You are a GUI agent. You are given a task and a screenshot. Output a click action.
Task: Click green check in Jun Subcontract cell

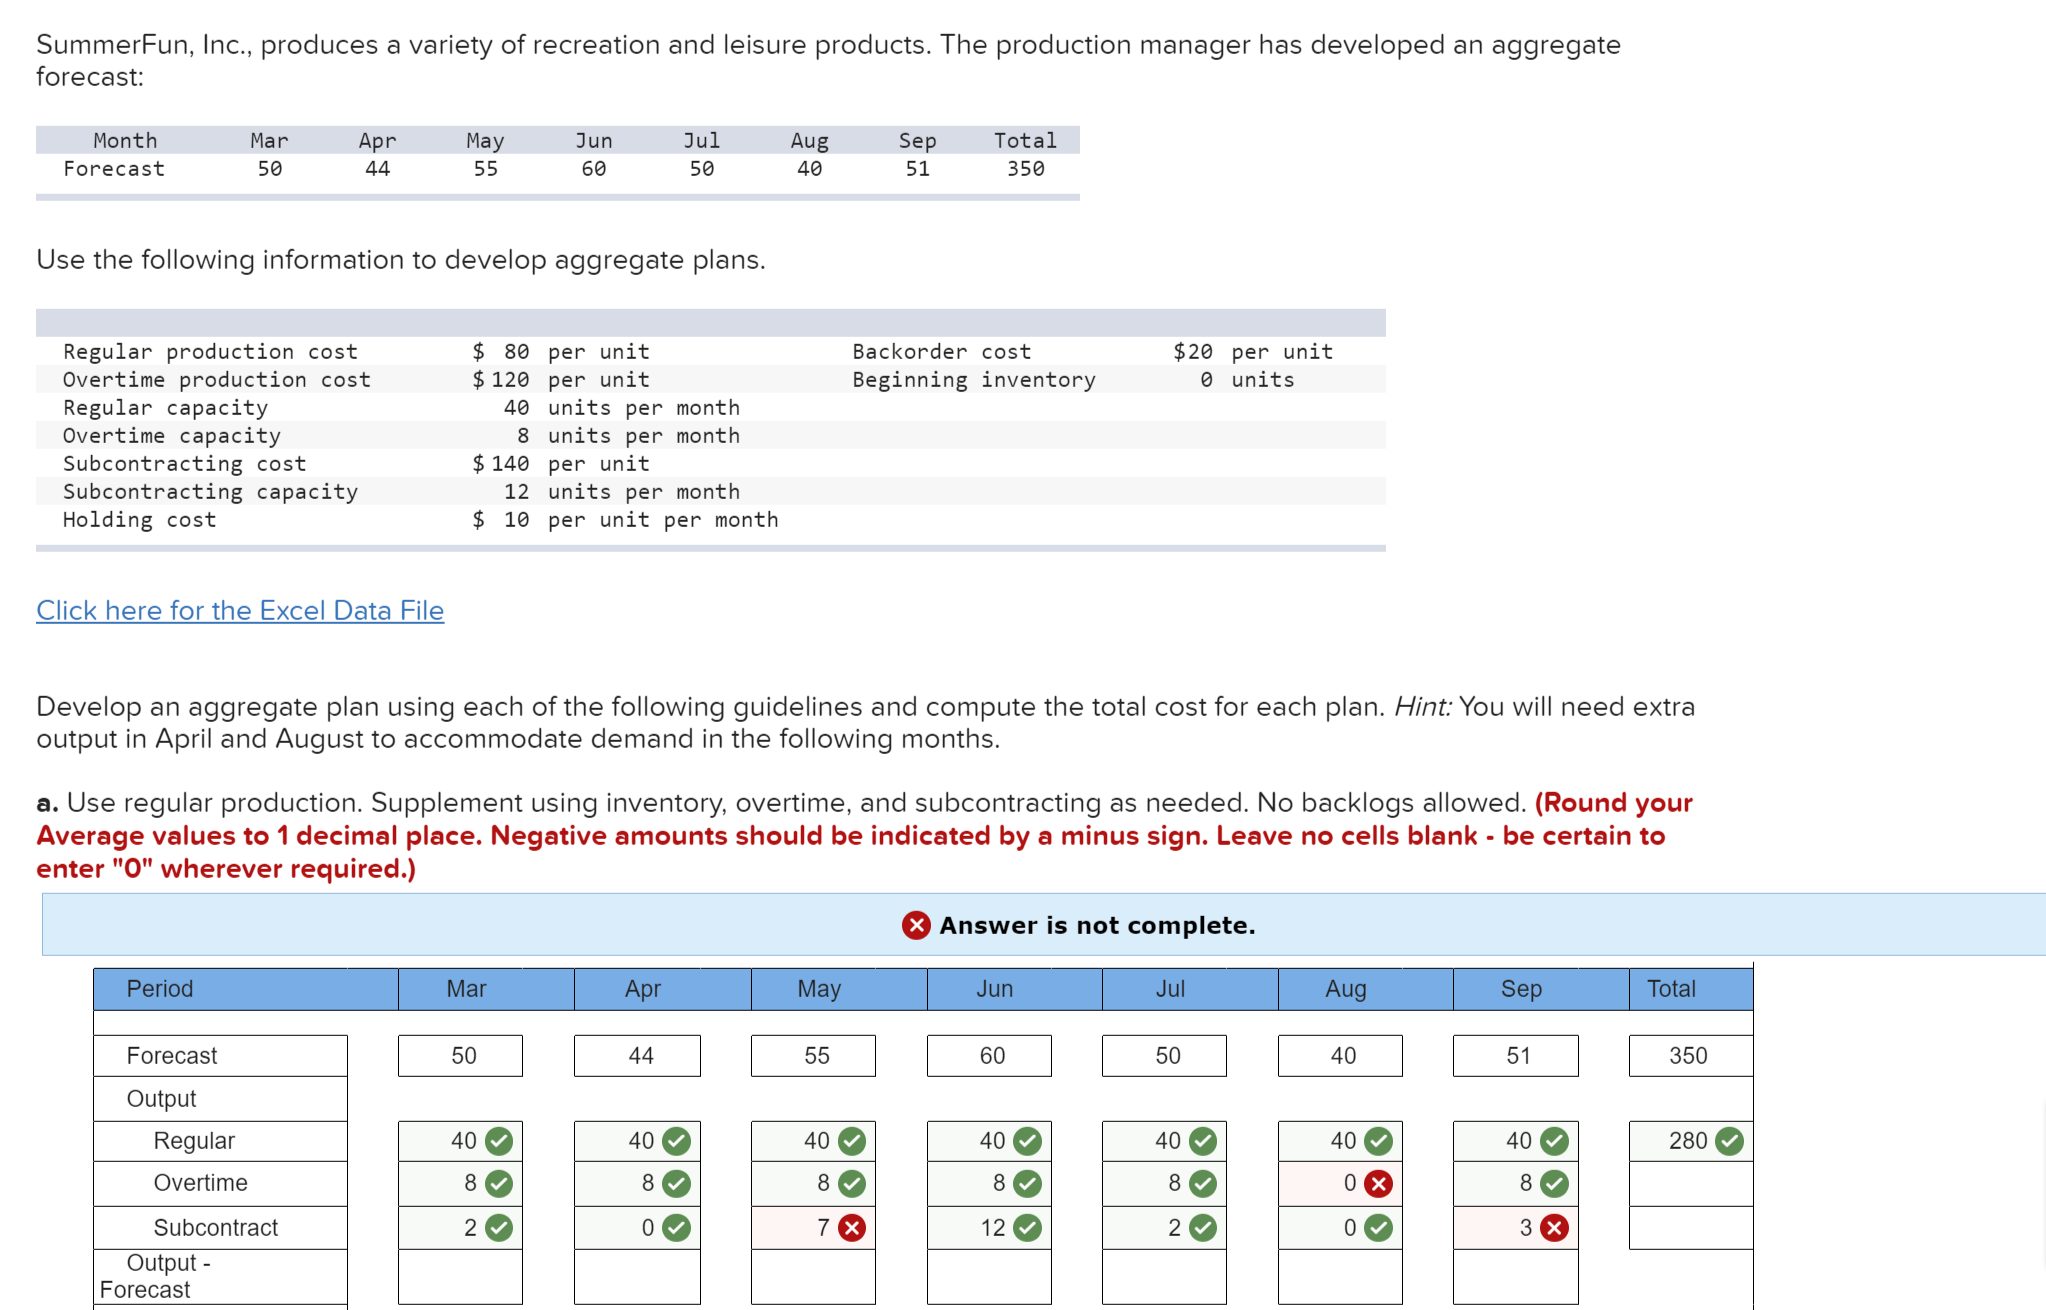[x=1027, y=1228]
